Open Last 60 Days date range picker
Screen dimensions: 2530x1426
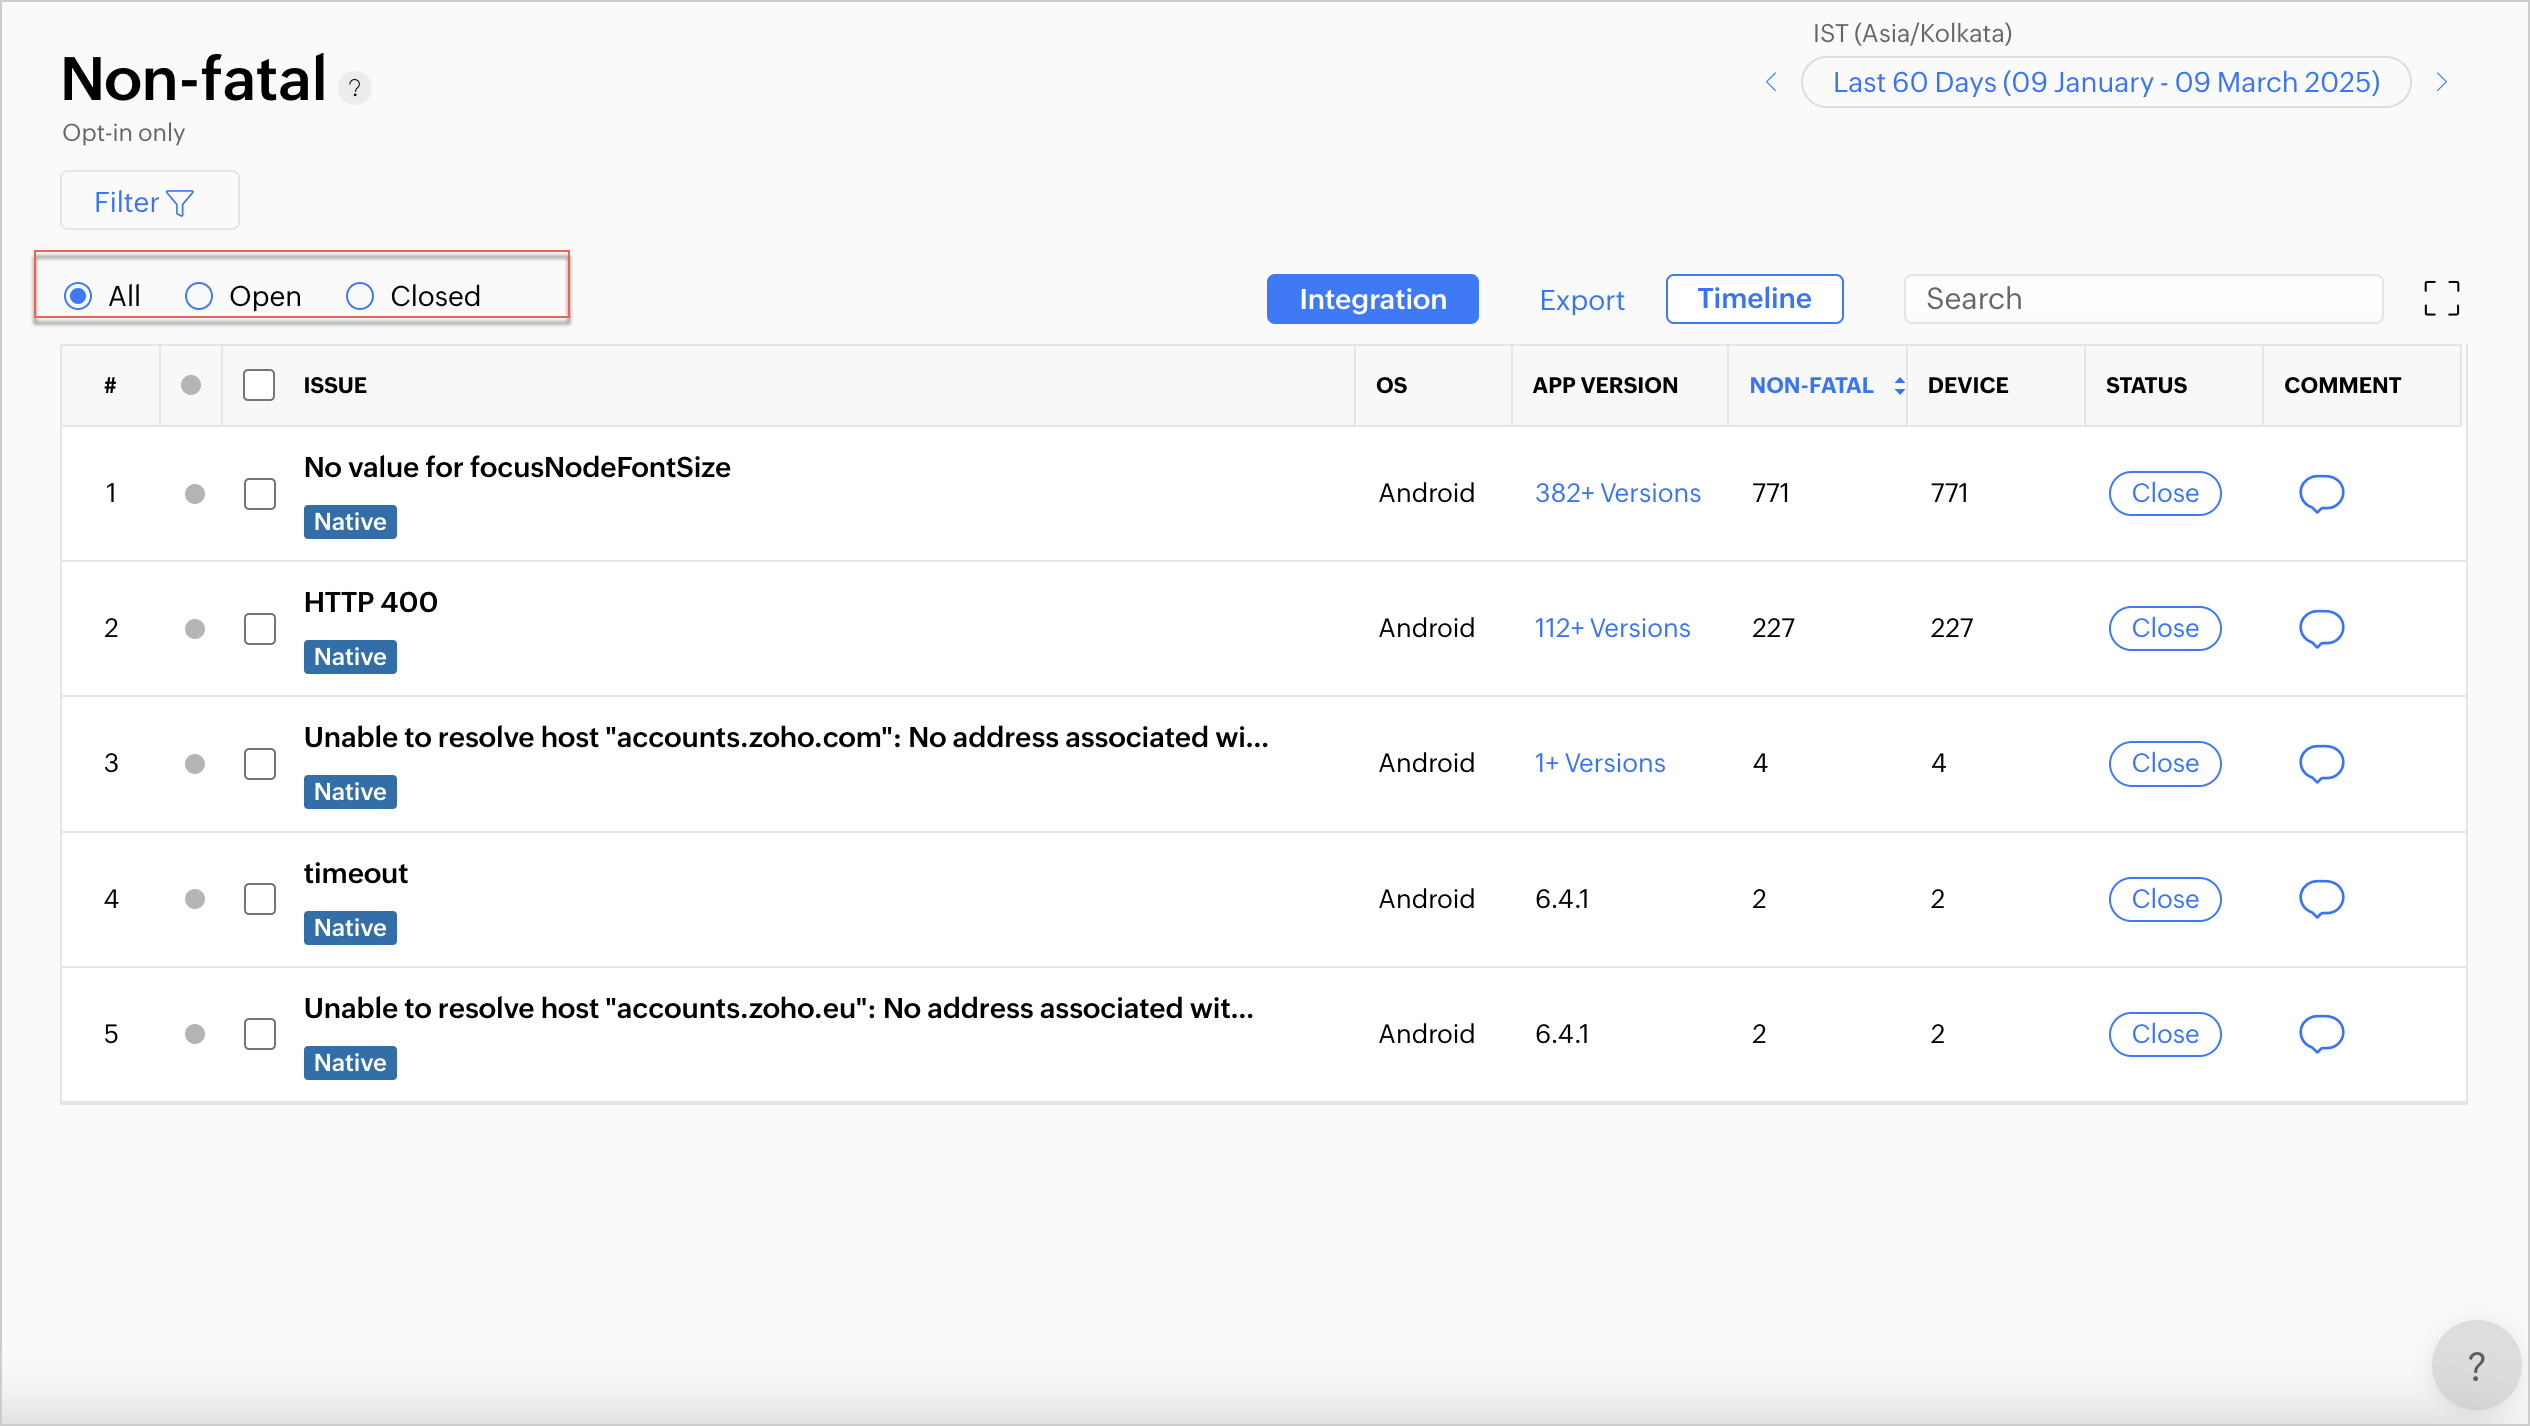(2105, 82)
